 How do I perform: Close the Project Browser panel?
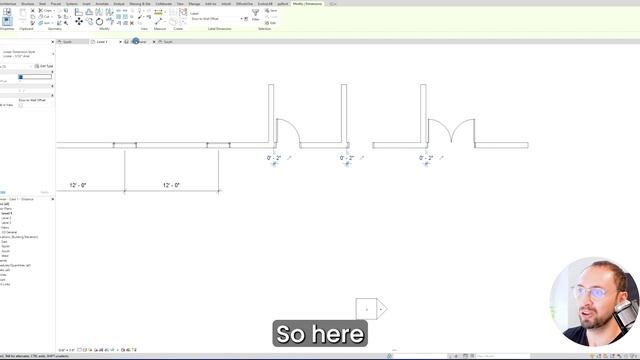click(52, 199)
